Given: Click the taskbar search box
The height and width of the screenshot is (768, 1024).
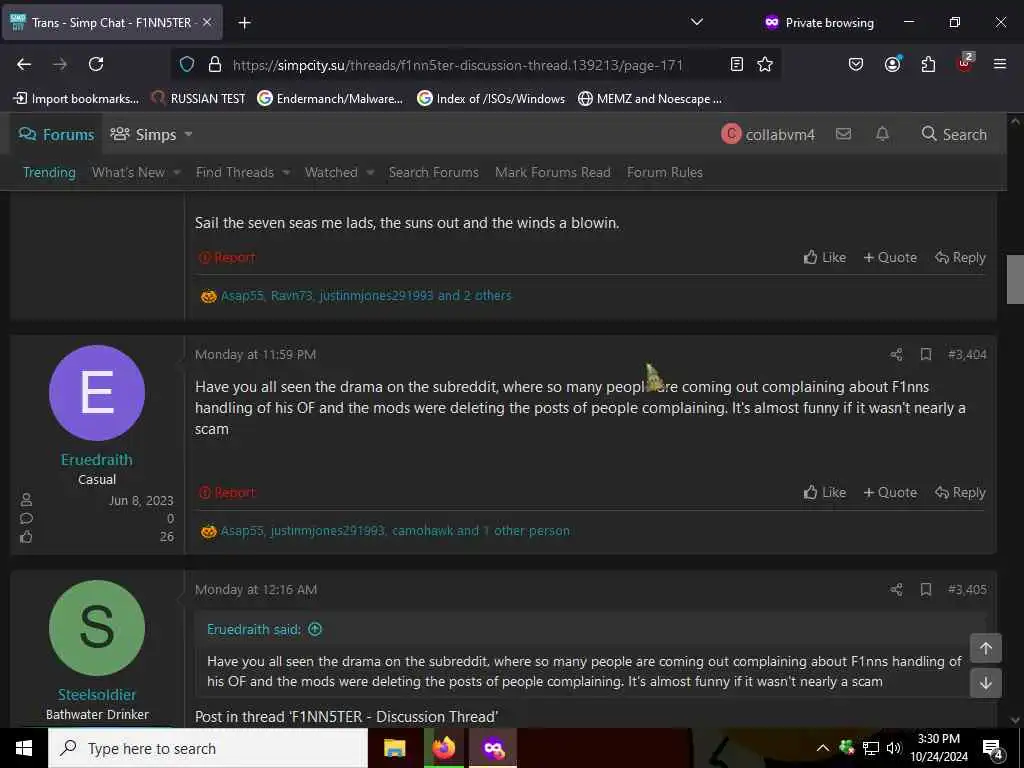Looking at the screenshot, I should click(208, 748).
